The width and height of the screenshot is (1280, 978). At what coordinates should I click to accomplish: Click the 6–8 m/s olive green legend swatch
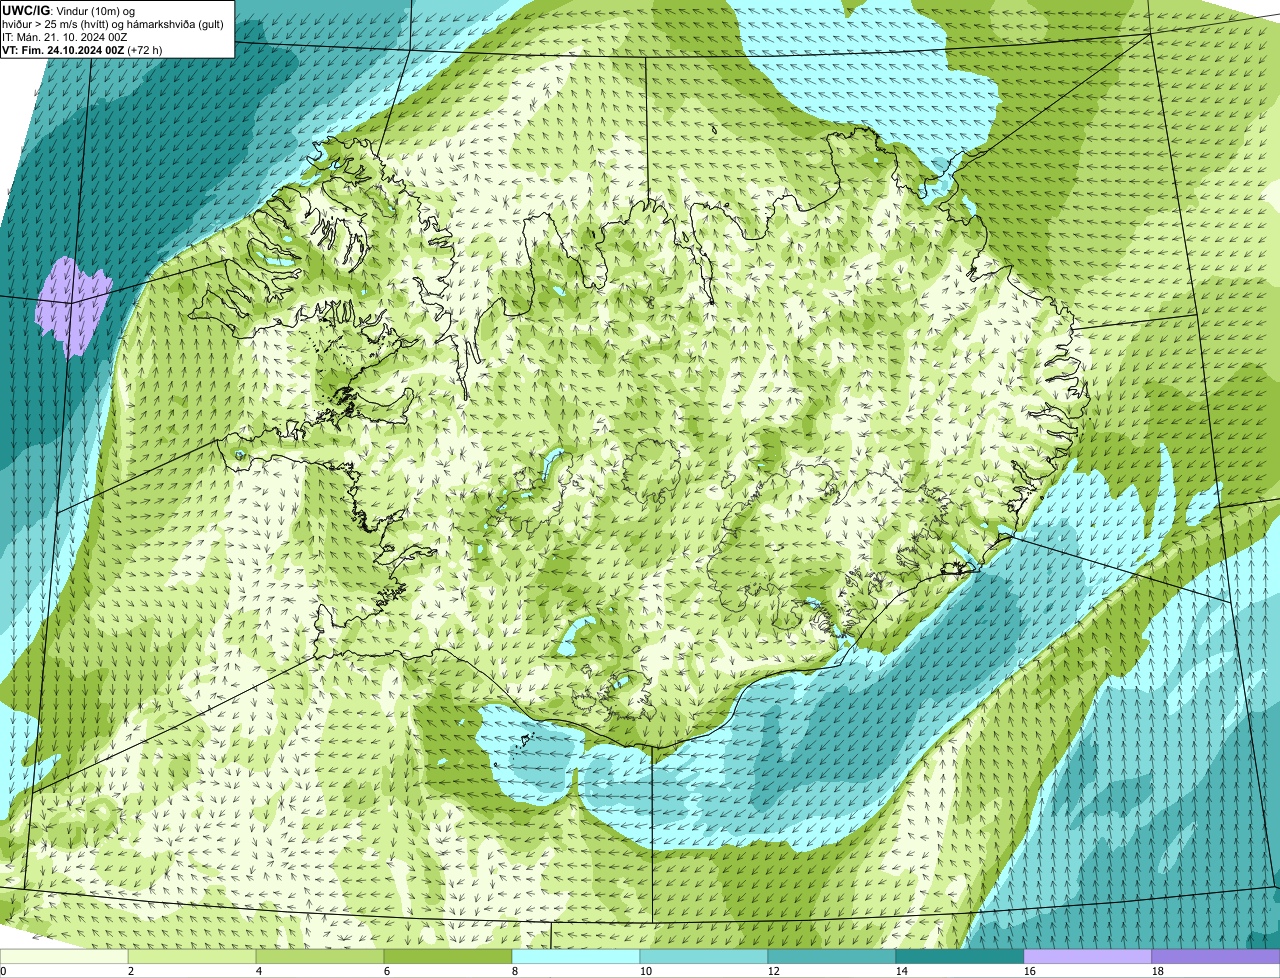(x=448, y=956)
